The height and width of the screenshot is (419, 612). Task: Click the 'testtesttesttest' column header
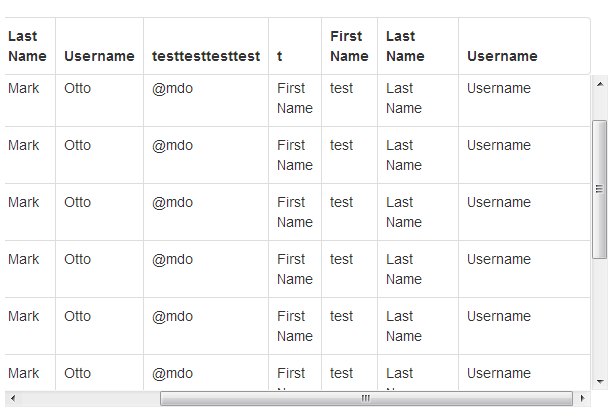(205, 56)
